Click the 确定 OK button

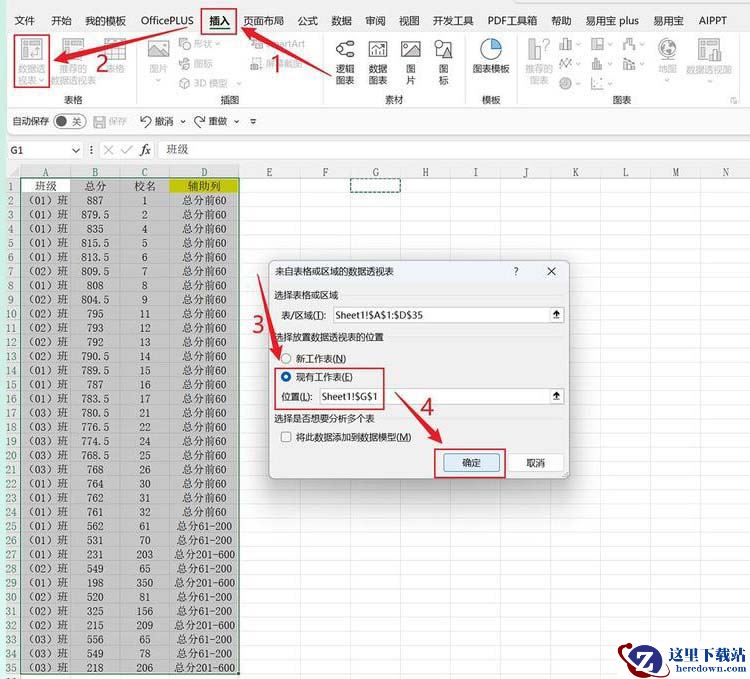coord(471,462)
